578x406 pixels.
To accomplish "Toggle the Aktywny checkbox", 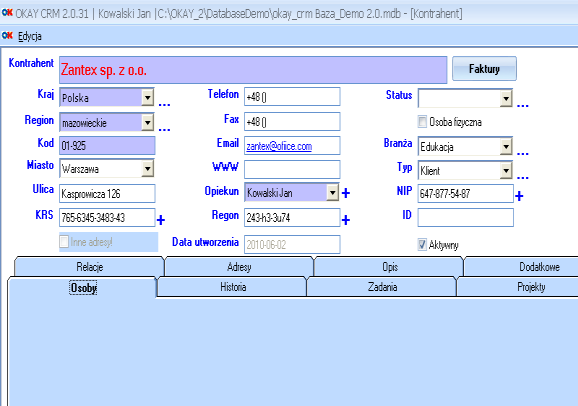I will (x=422, y=244).
